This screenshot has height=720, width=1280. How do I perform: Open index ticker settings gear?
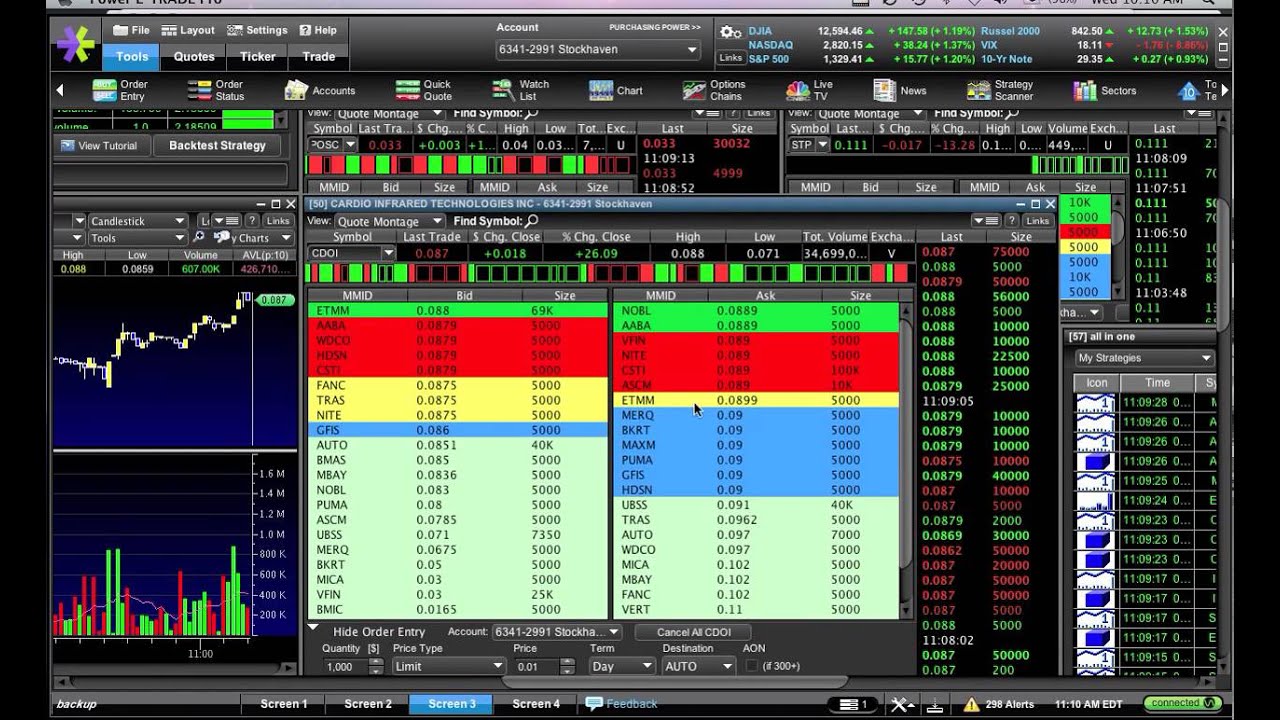point(731,33)
